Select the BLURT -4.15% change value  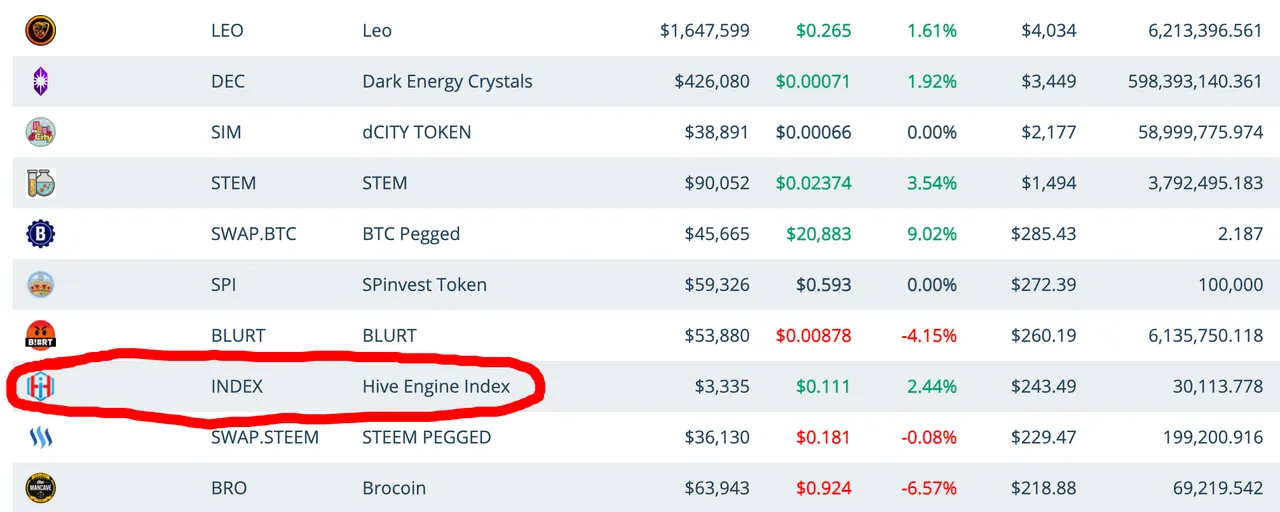click(x=929, y=335)
